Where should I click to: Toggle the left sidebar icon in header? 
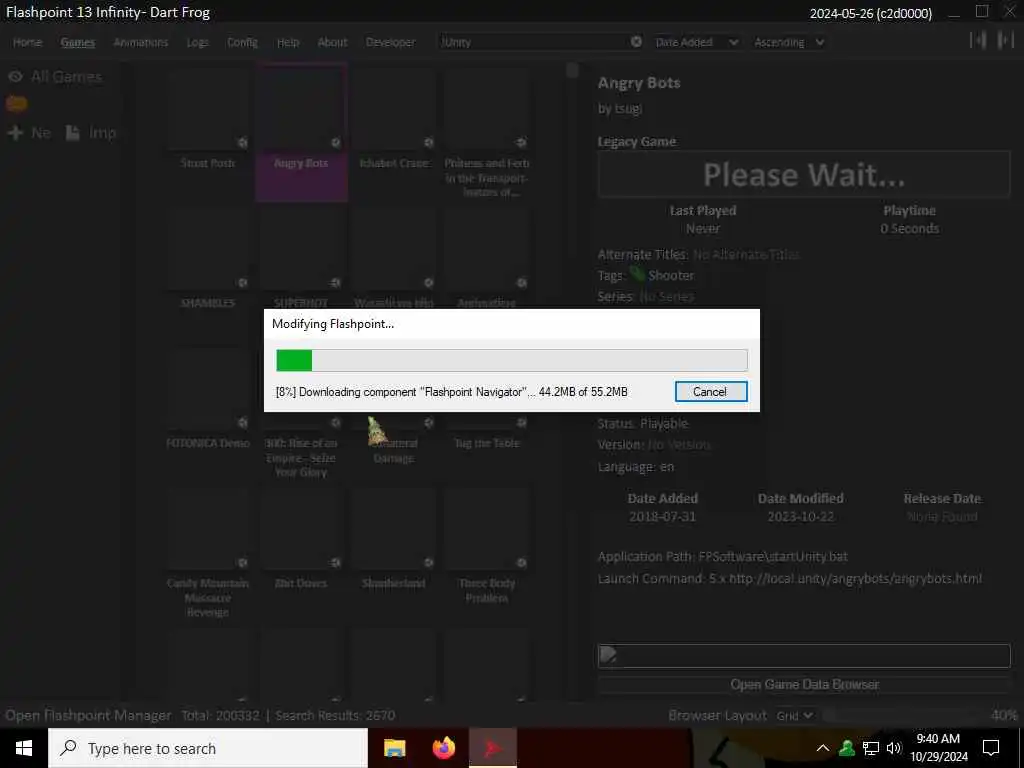tap(978, 40)
